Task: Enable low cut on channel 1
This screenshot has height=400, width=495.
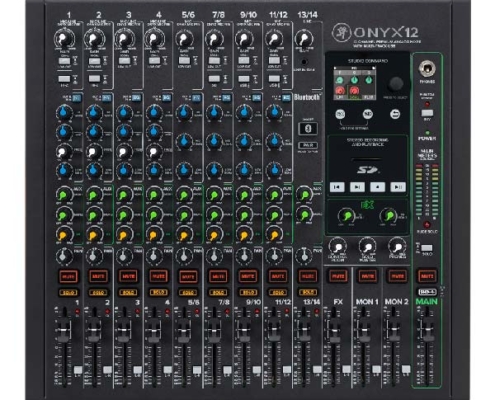Action: coord(64,61)
